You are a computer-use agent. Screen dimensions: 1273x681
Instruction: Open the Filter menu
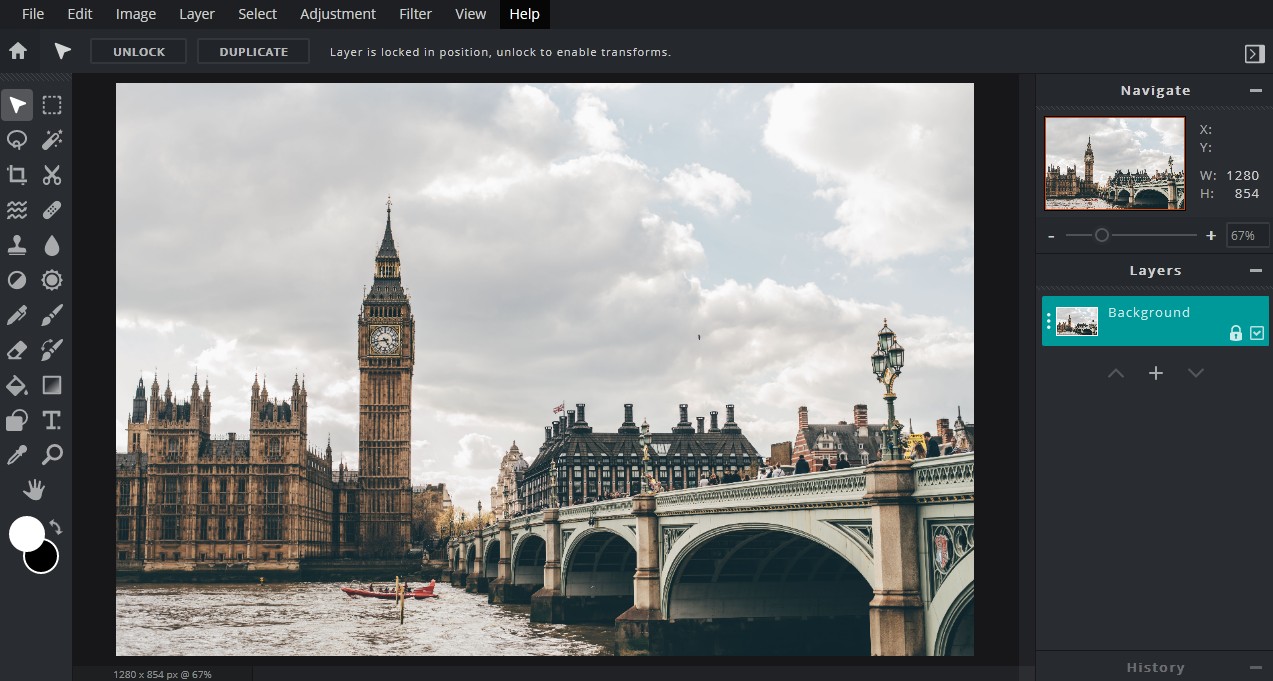[x=415, y=14]
